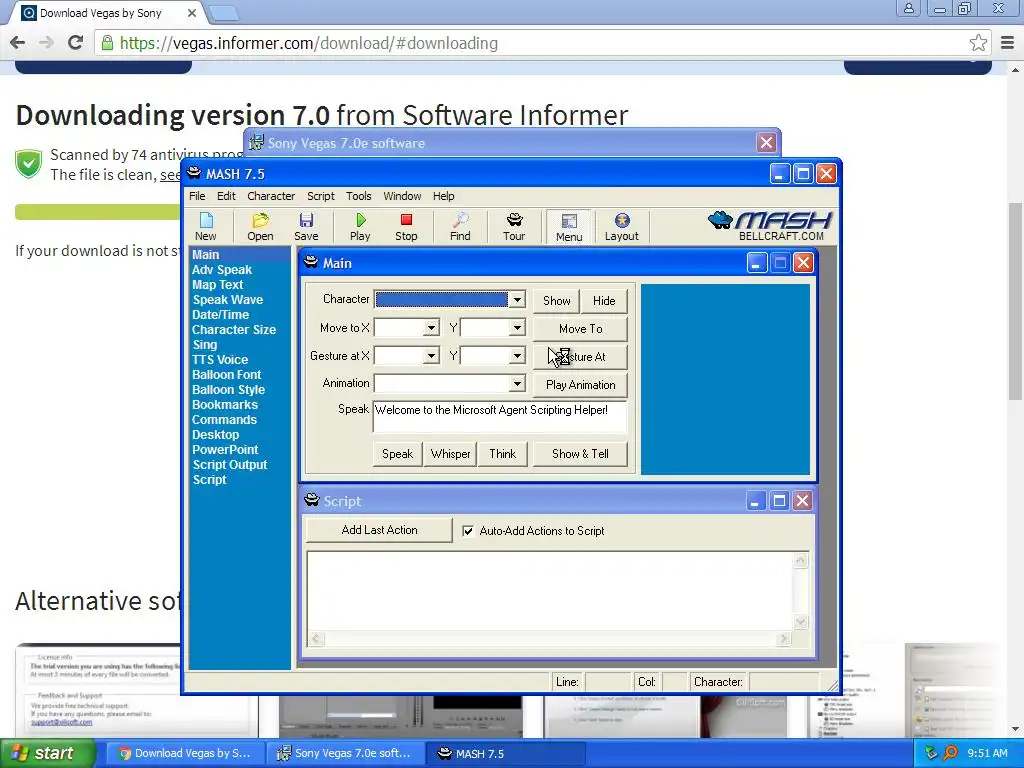1024x768 pixels.
Task: Open the Script menu in menu bar
Action: click(x=321, y=196)
